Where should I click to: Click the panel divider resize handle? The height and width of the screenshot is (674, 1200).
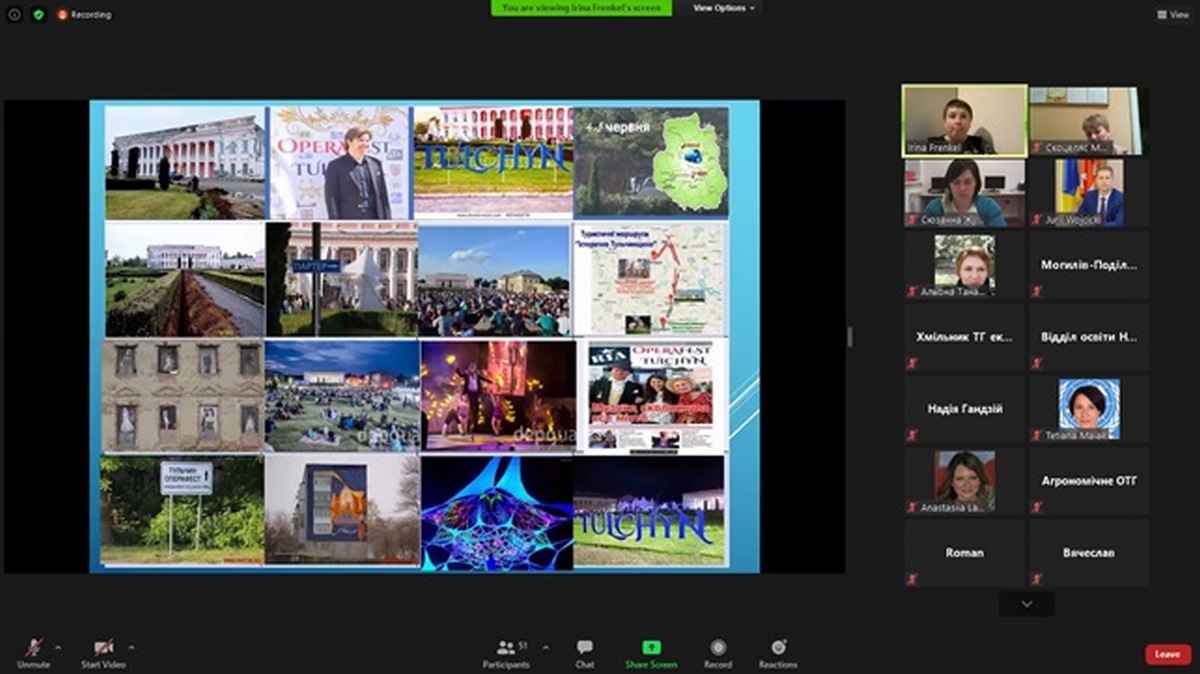tap(850, 336)
